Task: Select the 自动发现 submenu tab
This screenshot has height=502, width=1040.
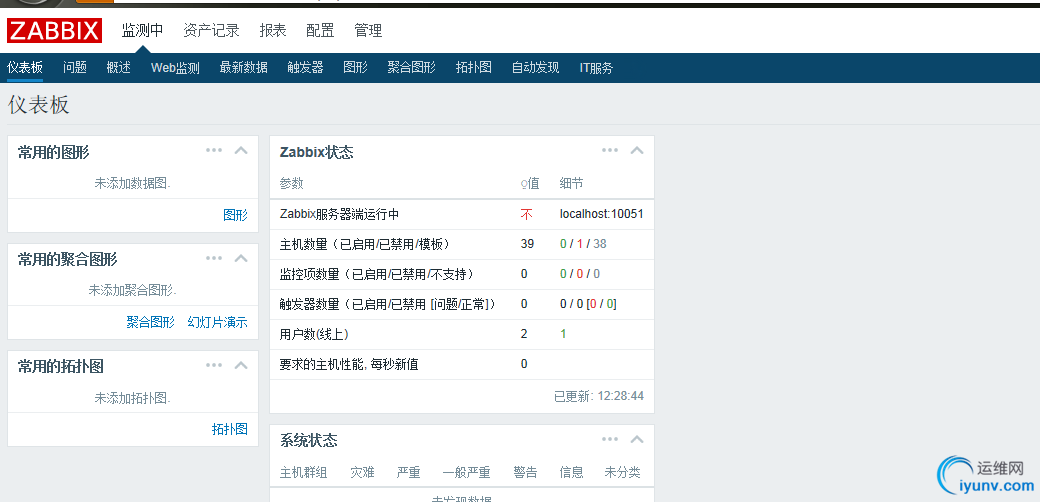Action: coord(535,67)
